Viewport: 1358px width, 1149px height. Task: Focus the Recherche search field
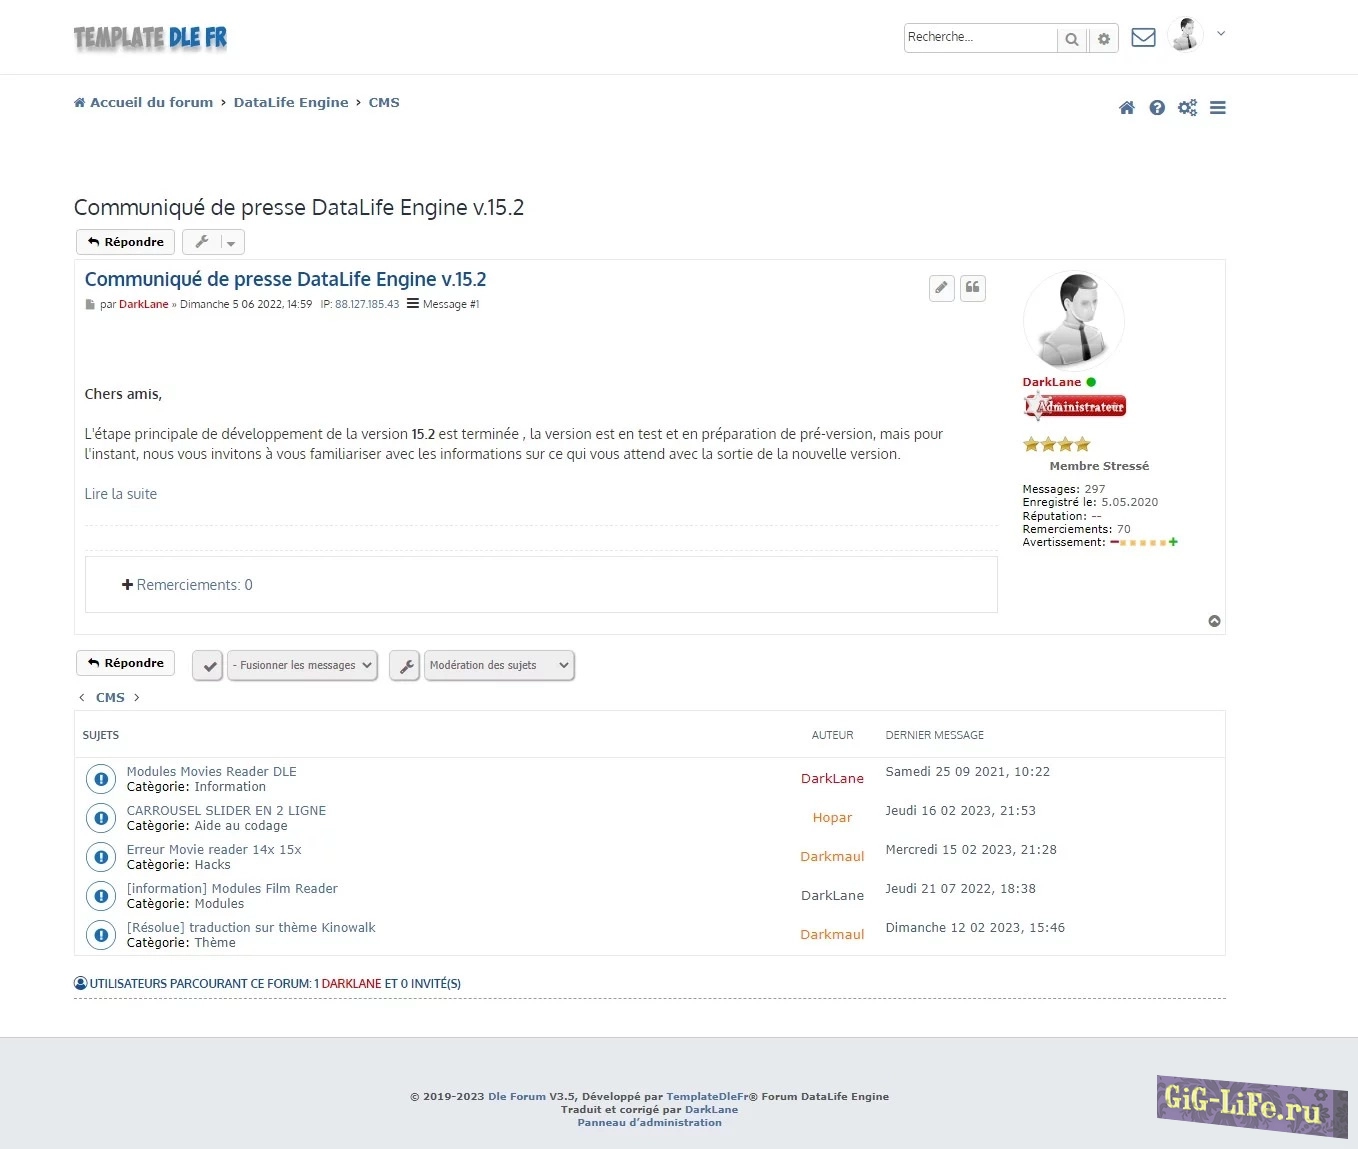(979, 38)
